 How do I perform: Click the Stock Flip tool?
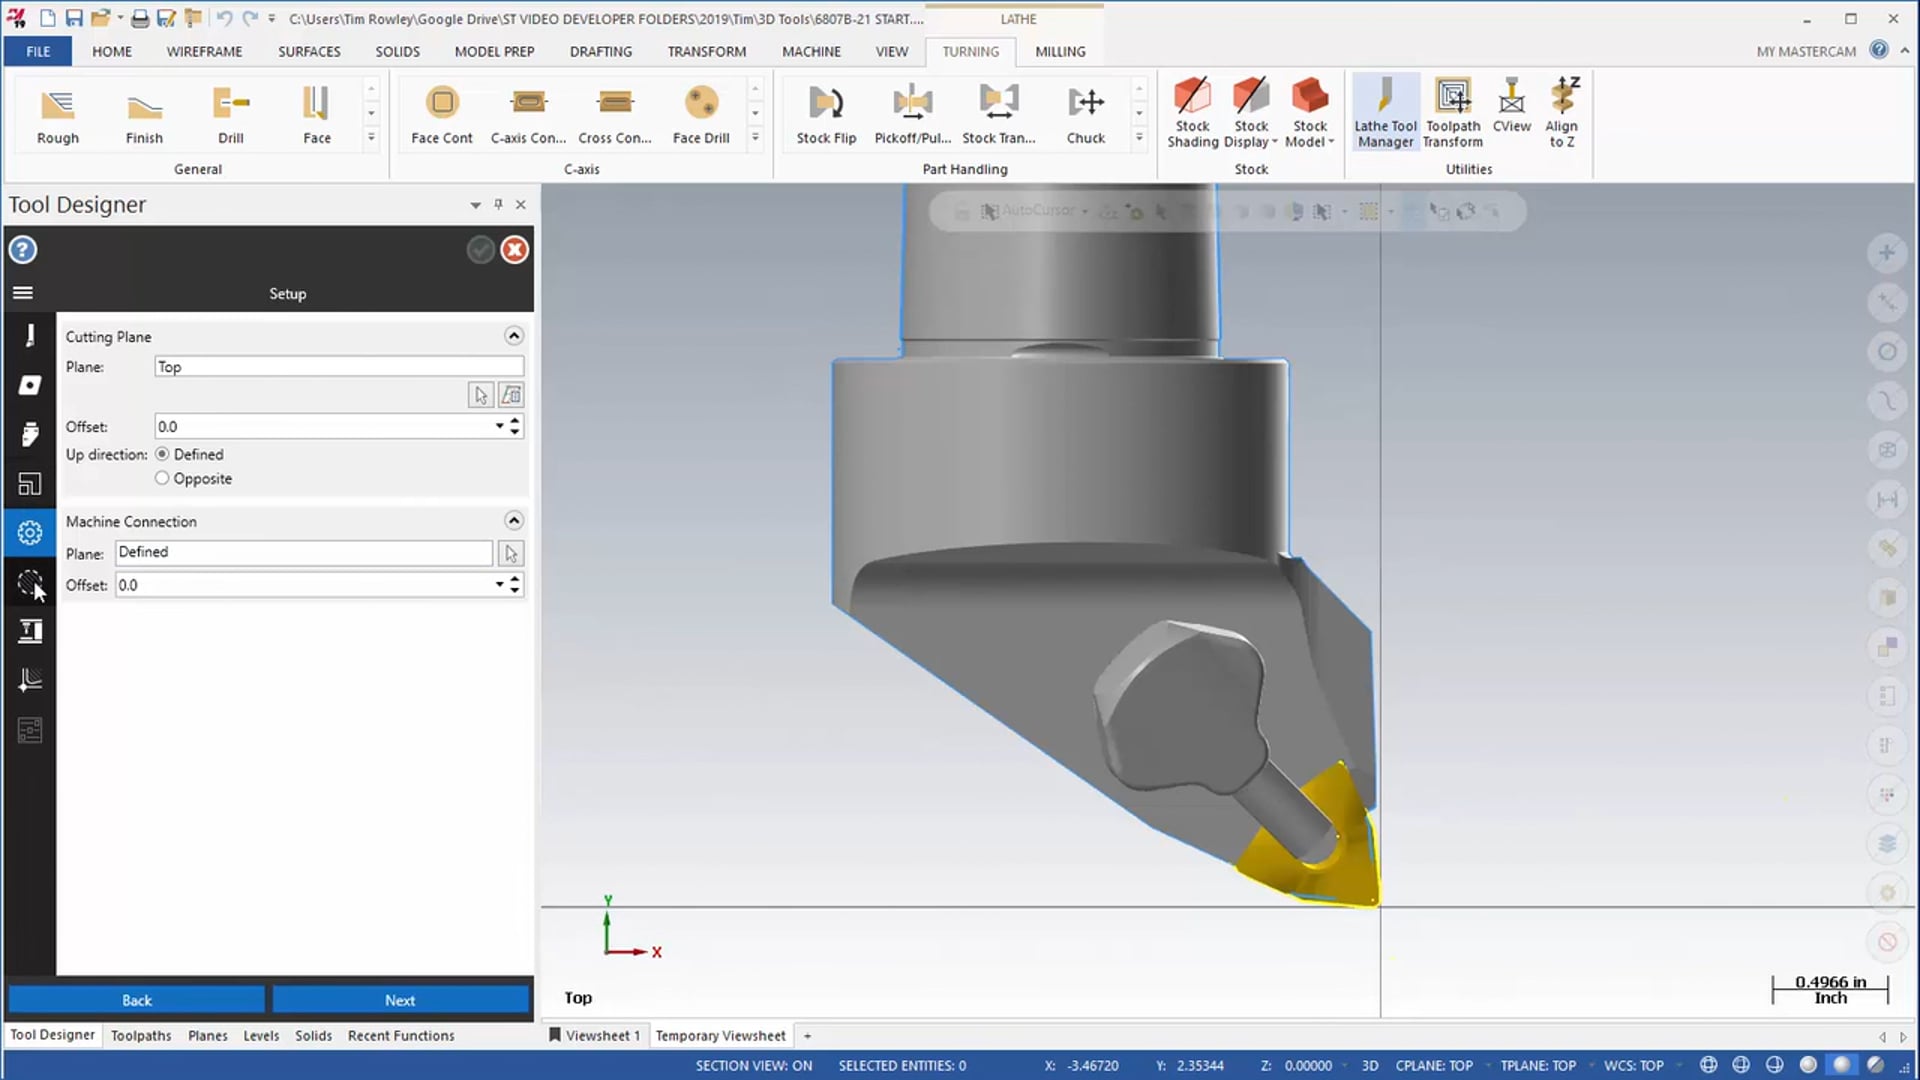click(826, 115)
